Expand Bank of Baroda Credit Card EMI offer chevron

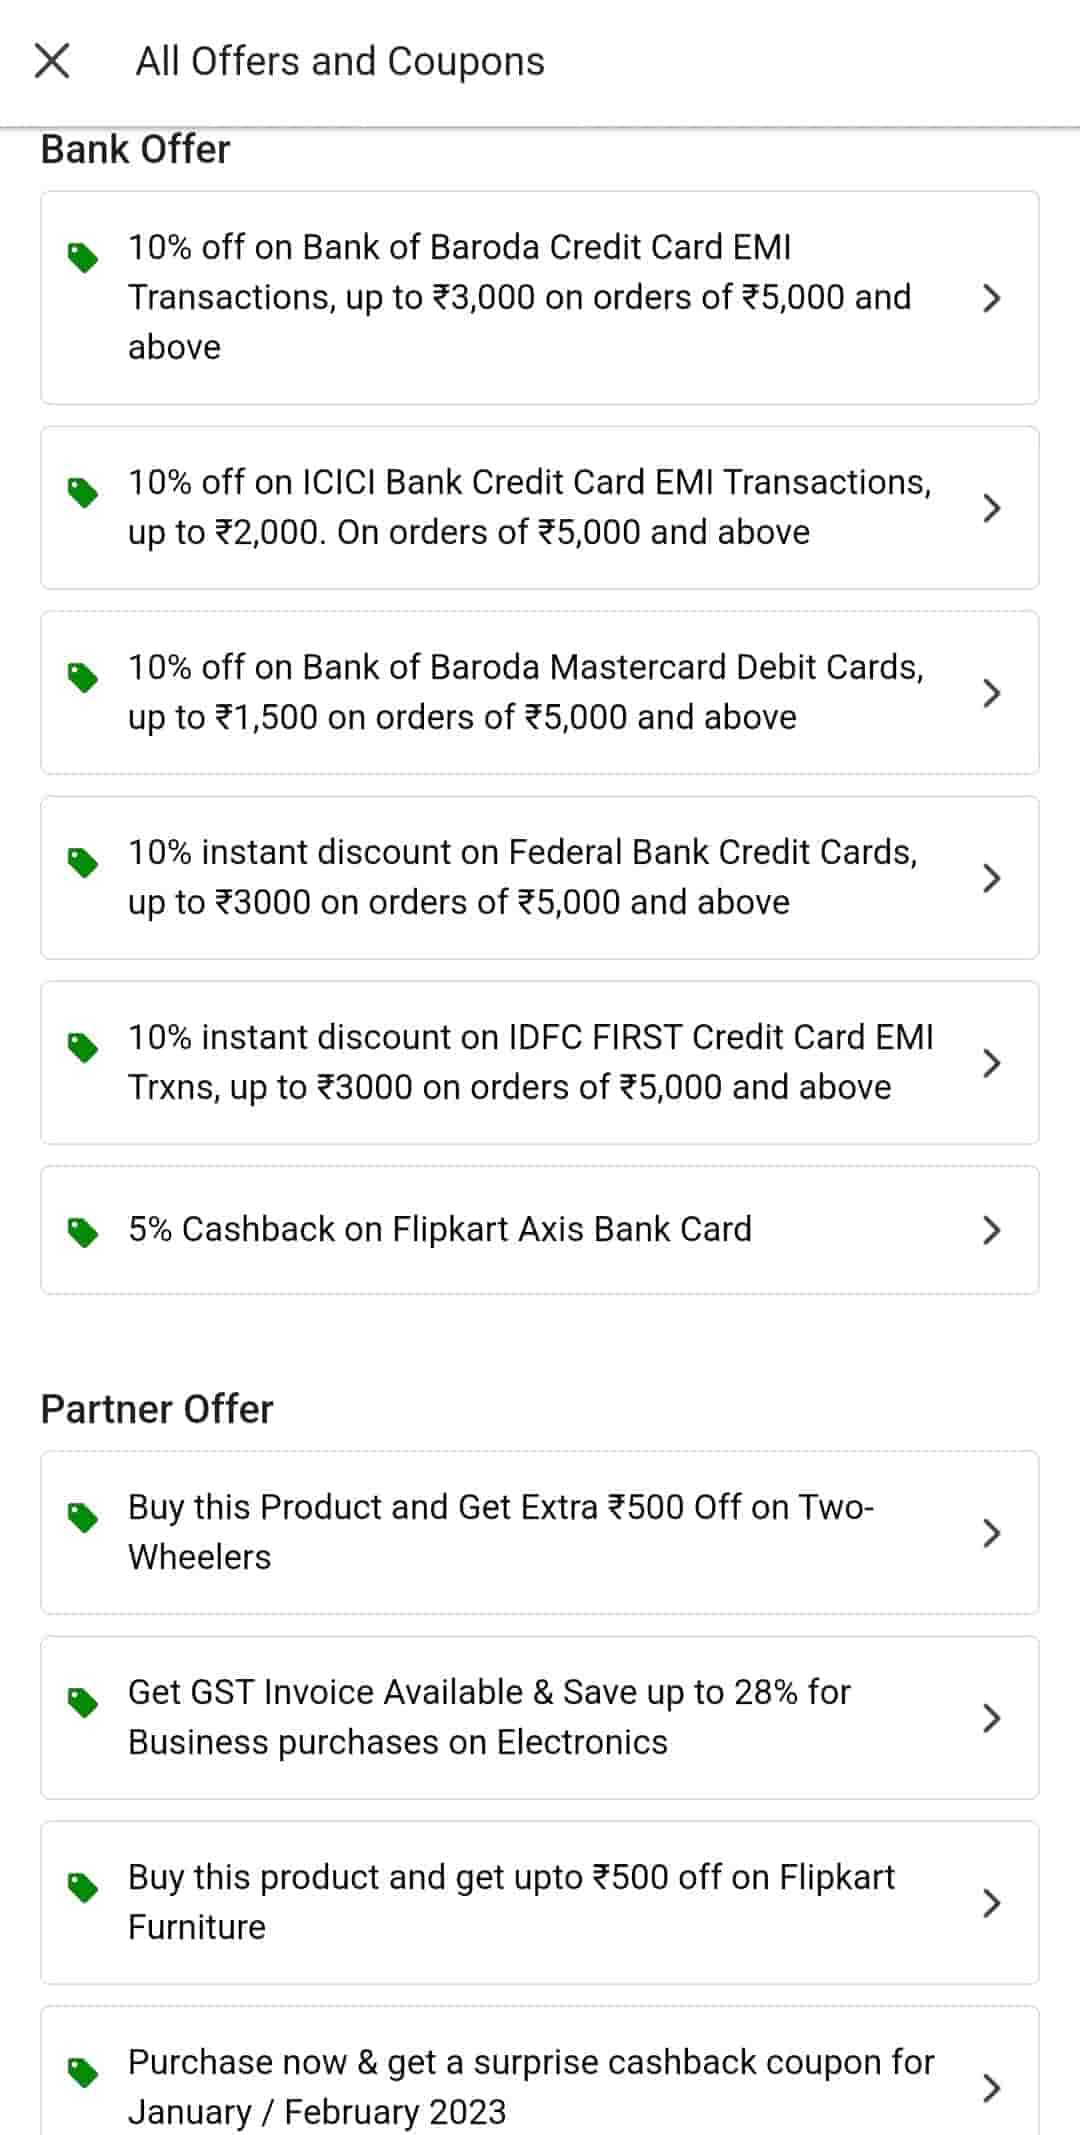[991, 298]
